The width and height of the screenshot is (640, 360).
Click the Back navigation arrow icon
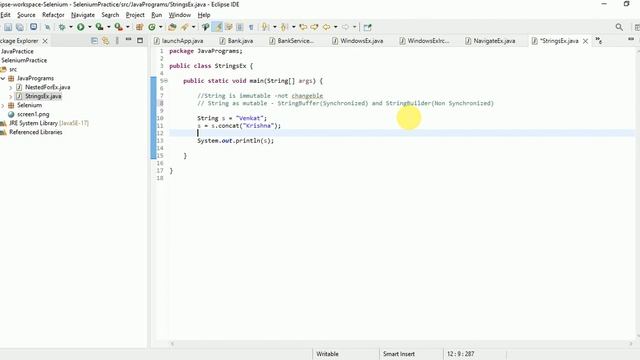tap(326, 27)
